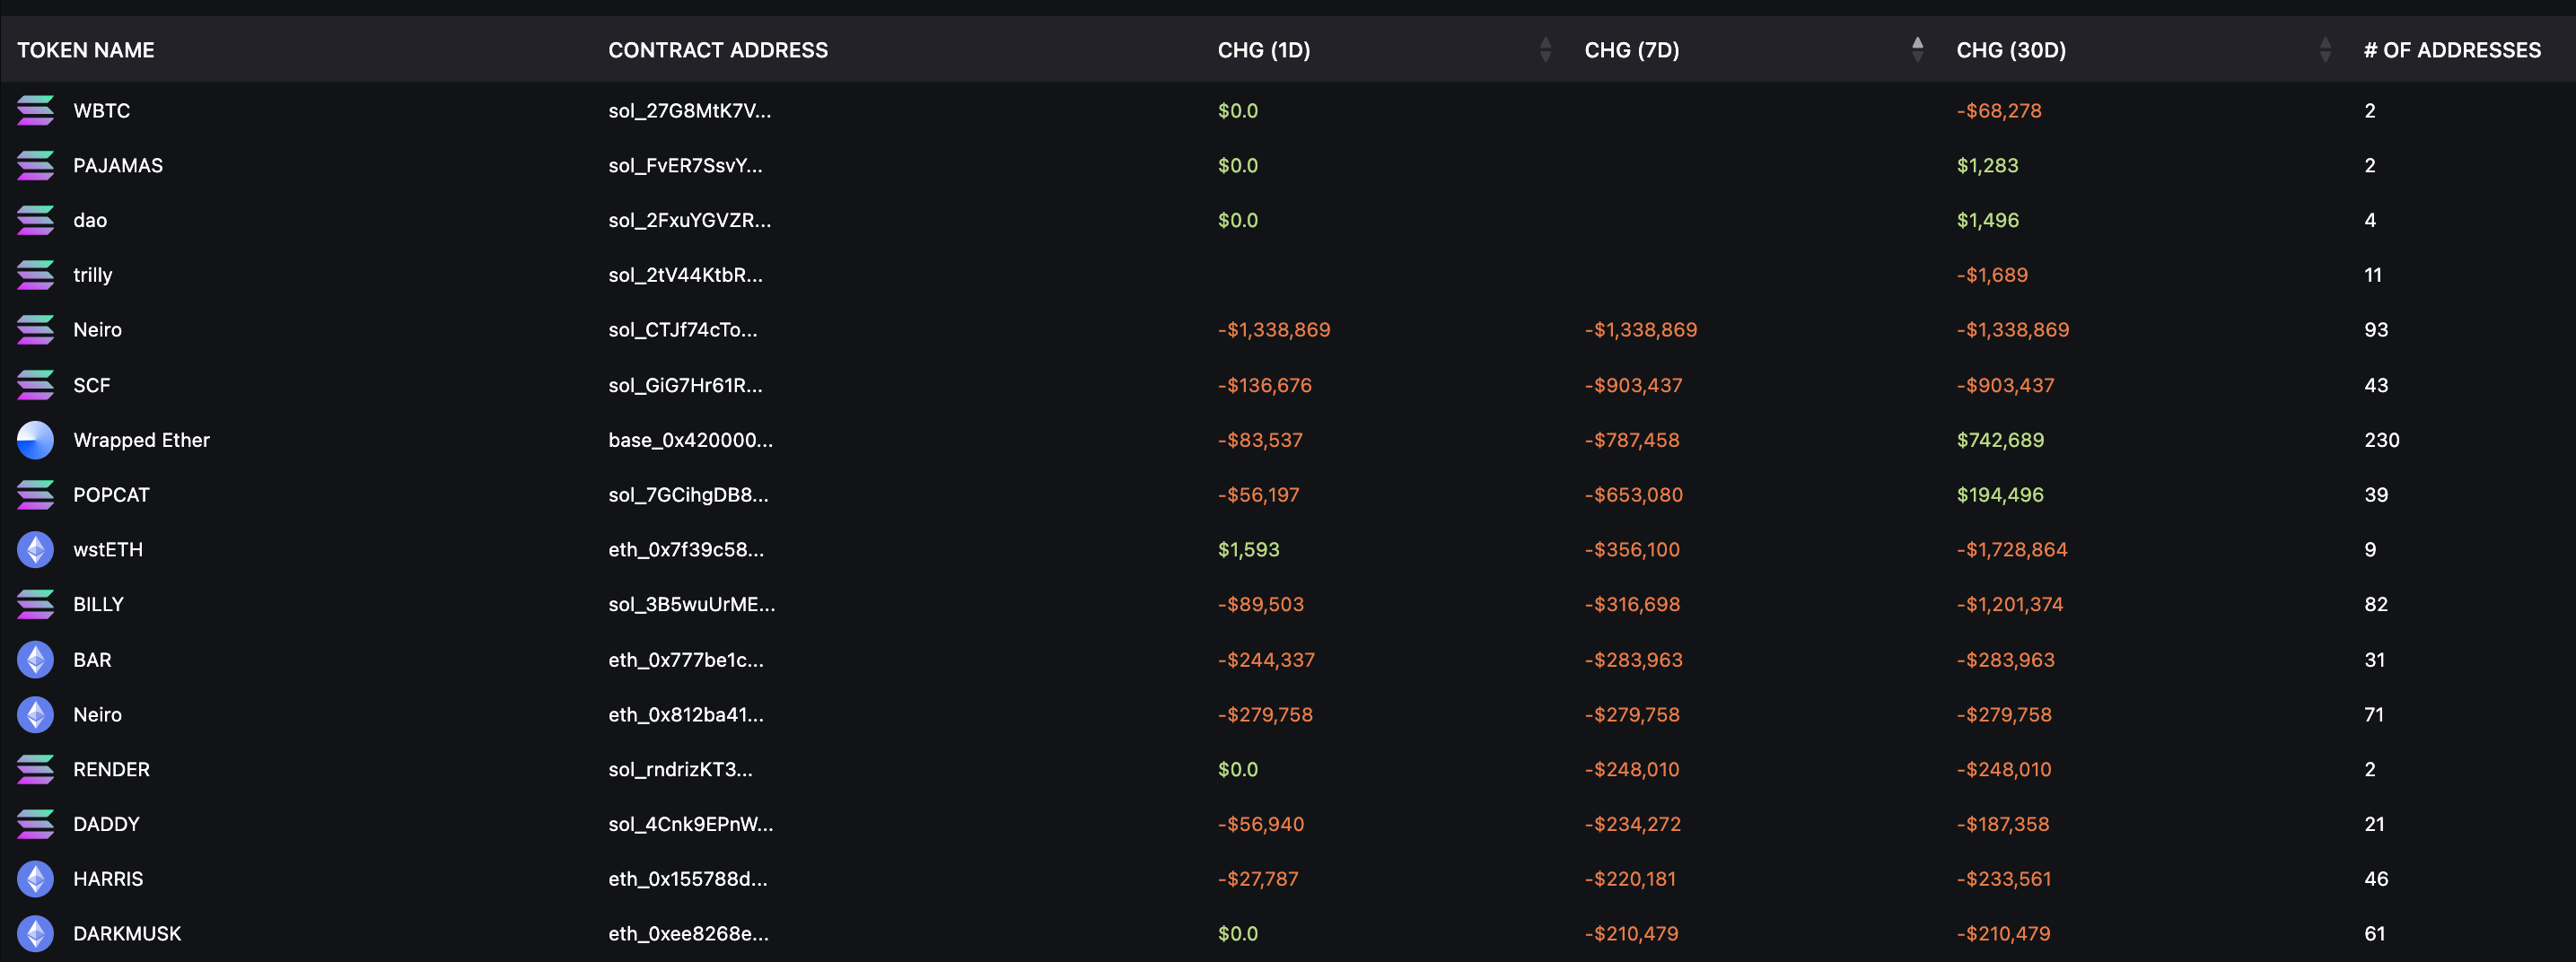Click BAR's 1D change -$244,337
2576x962 pixels.
click(1266, 660)
